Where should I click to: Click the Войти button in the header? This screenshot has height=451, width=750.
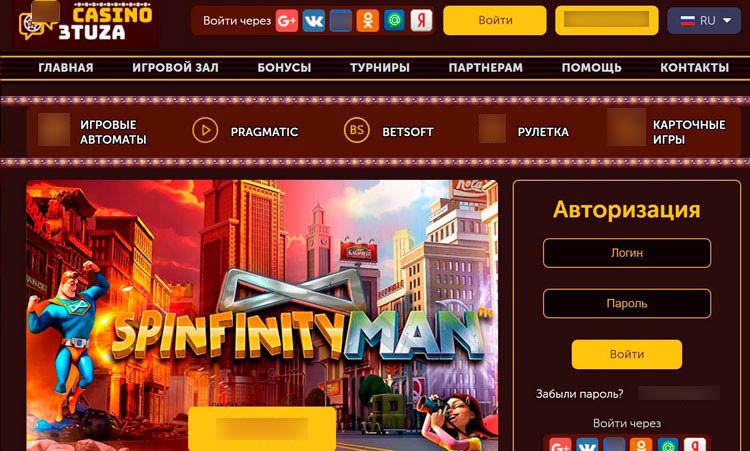(x=495, y=21)
